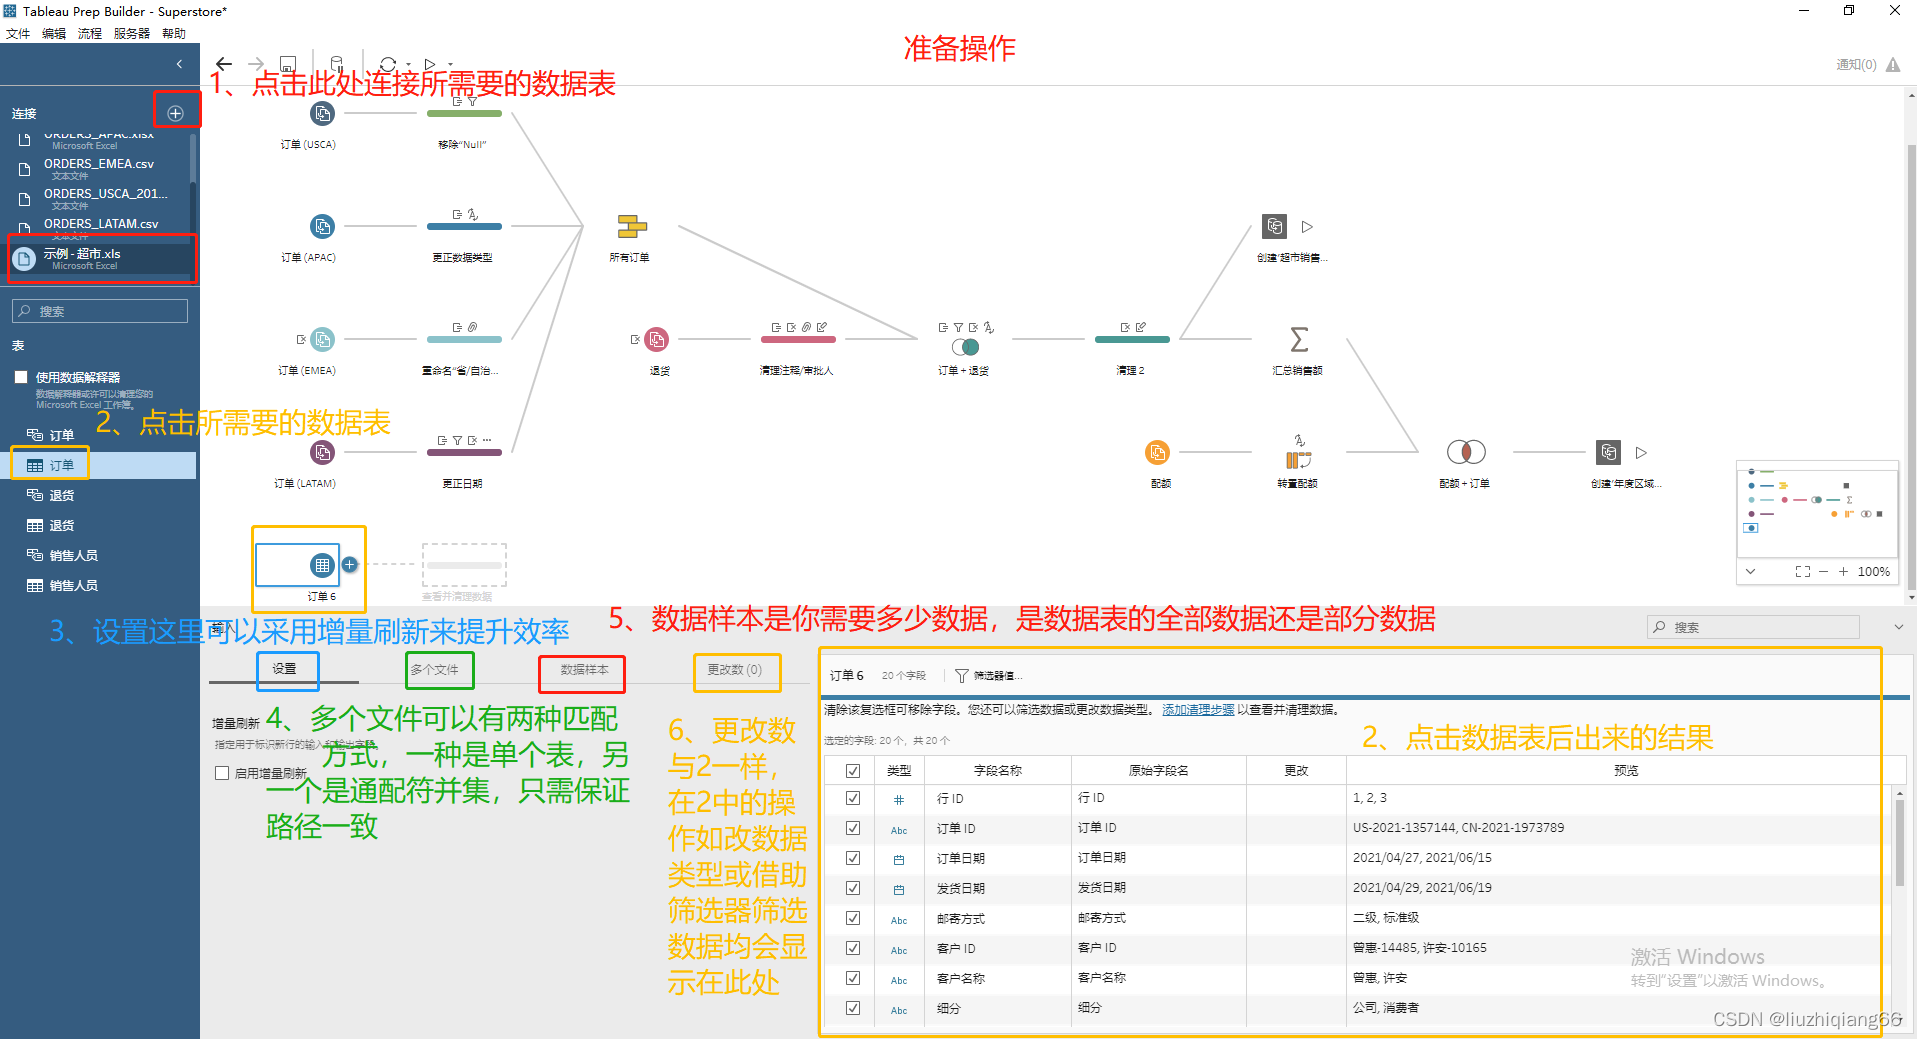Change data type of 邮寄方式 field
This screenshot has height=1039, width=1917.
(x=899, y=919)
